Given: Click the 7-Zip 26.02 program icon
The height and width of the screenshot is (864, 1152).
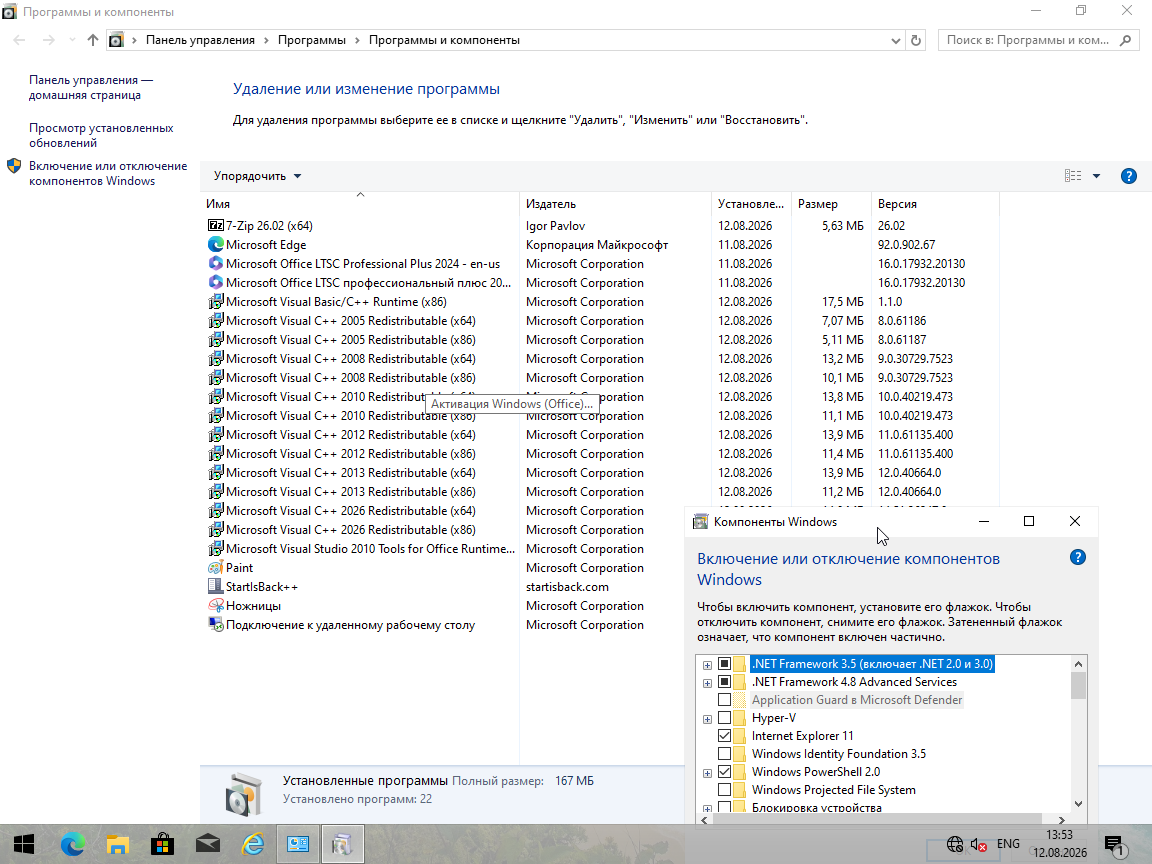Looking at the screenshot, I should pyautogui.click(x=215, y=226).
